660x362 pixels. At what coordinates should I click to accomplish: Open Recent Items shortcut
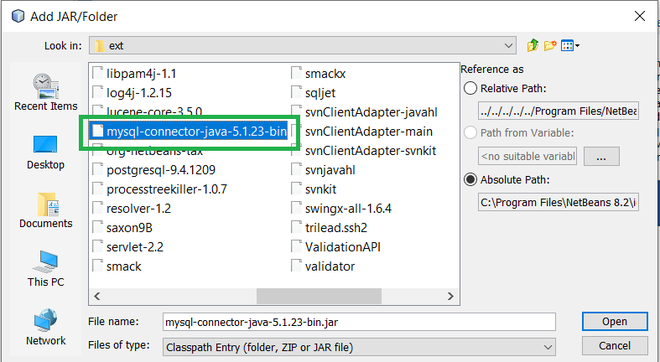tap(46, 92)
